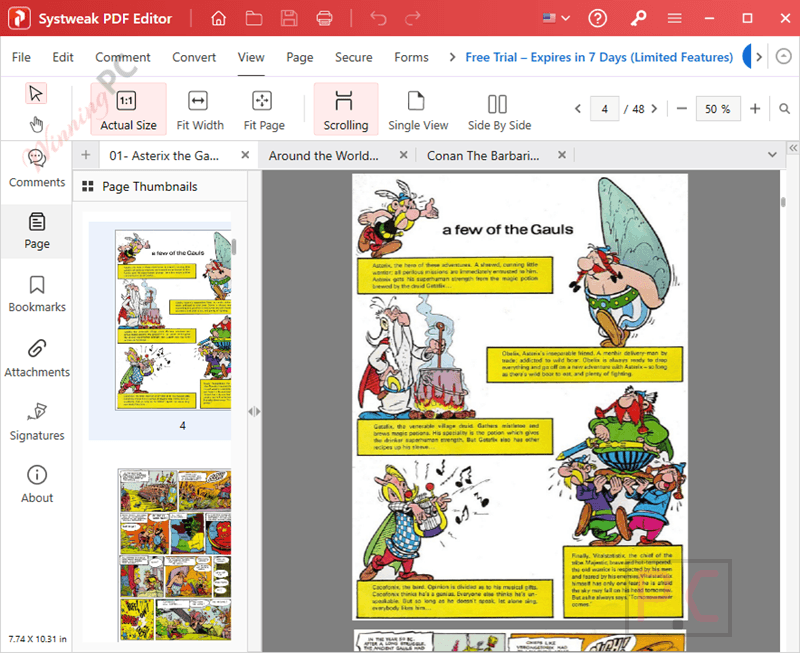Toggle Fit Width view
The image size is (800, 653).
point(200,109)
